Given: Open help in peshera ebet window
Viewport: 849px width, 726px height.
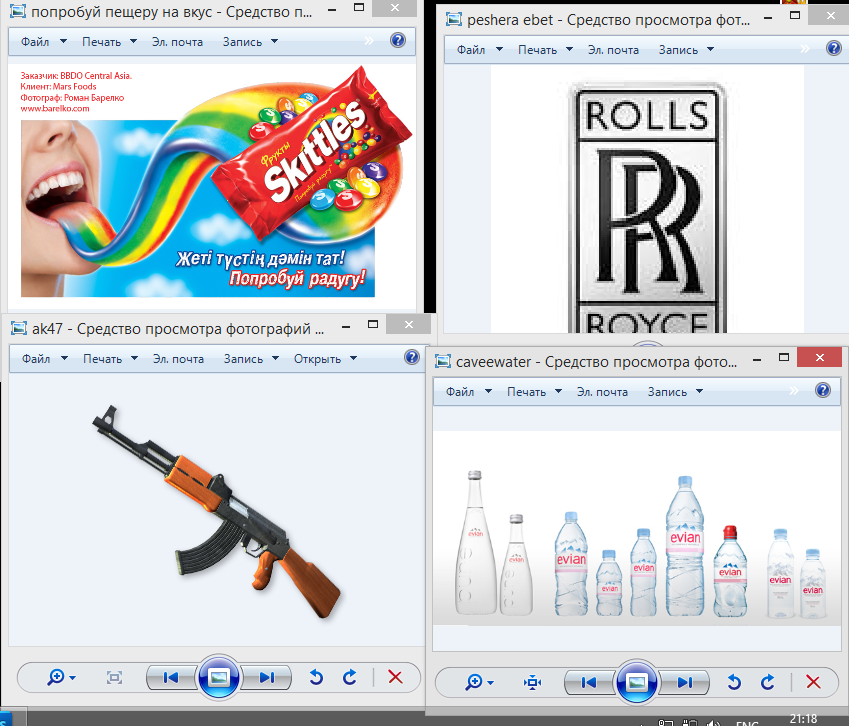Looking at the screenshot, I should (x=834, y=48).
